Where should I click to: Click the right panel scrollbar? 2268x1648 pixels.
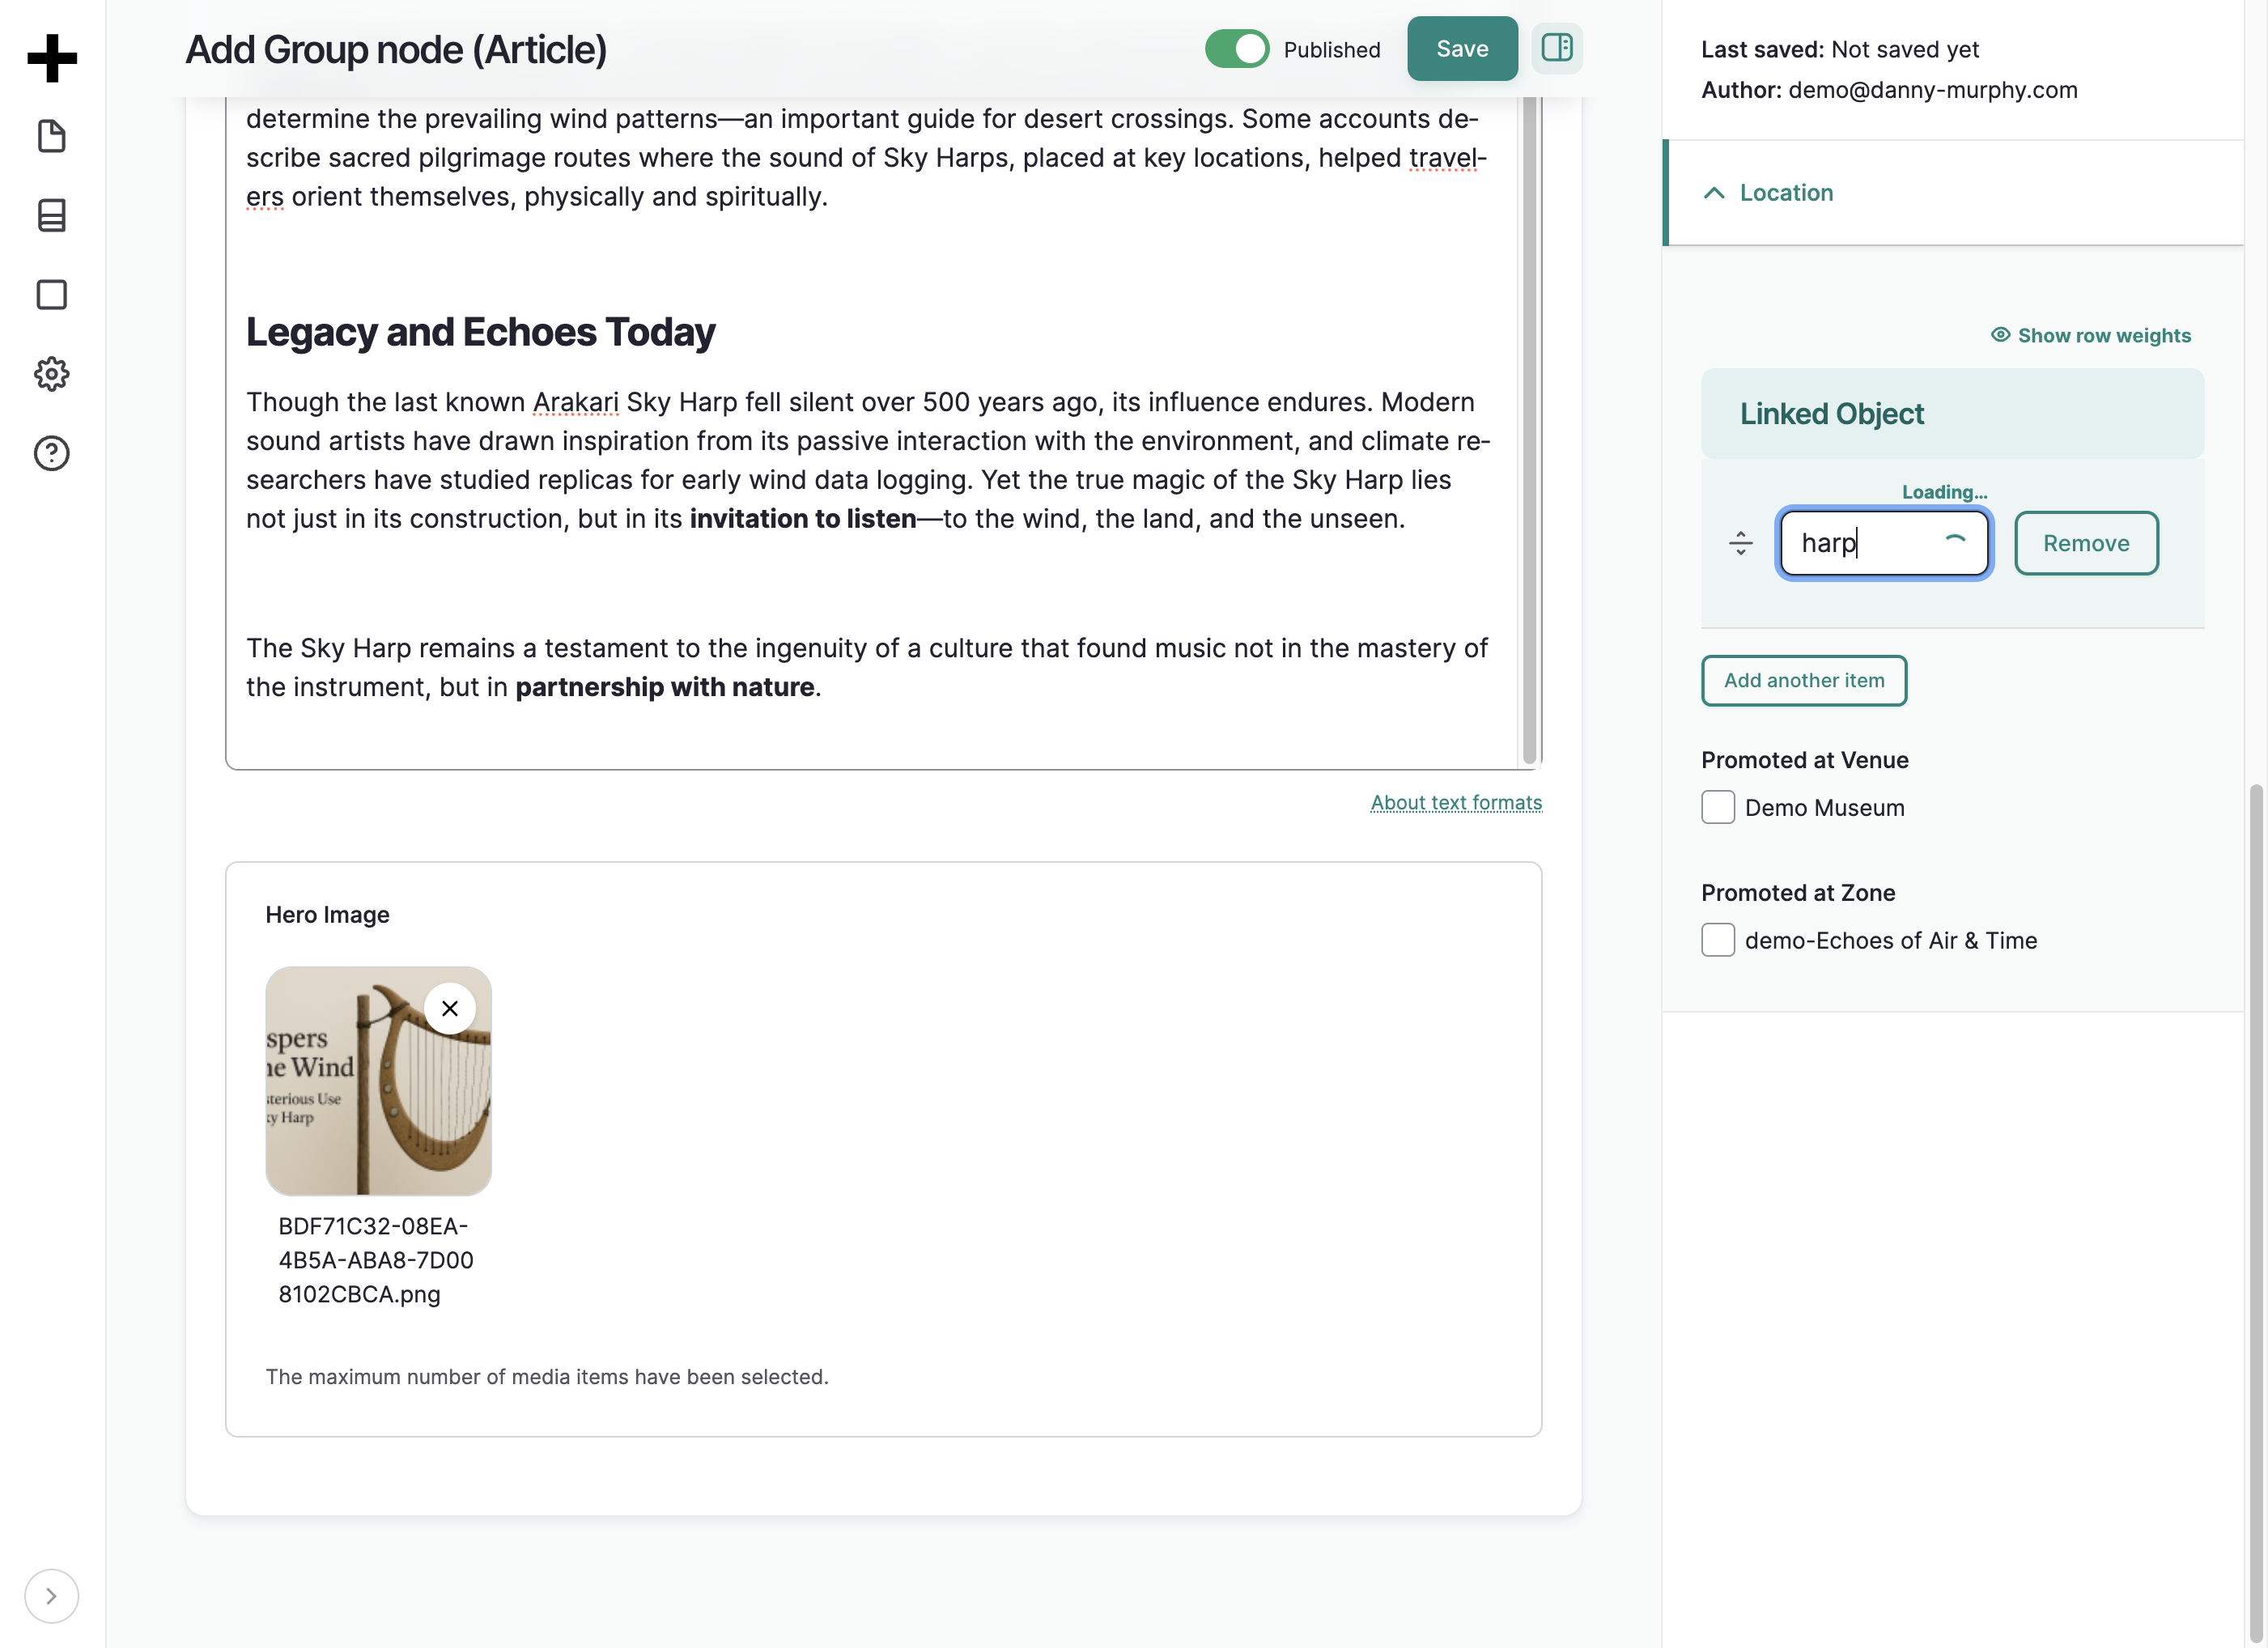(2255, 1214)
